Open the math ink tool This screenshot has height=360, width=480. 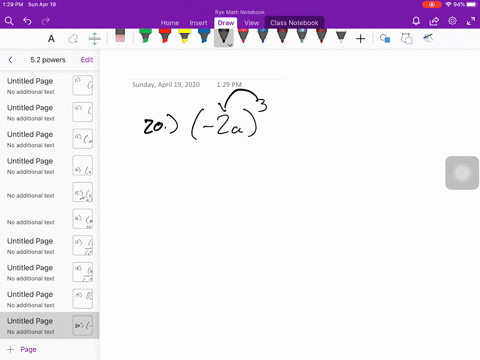click(x=428, y=38)
